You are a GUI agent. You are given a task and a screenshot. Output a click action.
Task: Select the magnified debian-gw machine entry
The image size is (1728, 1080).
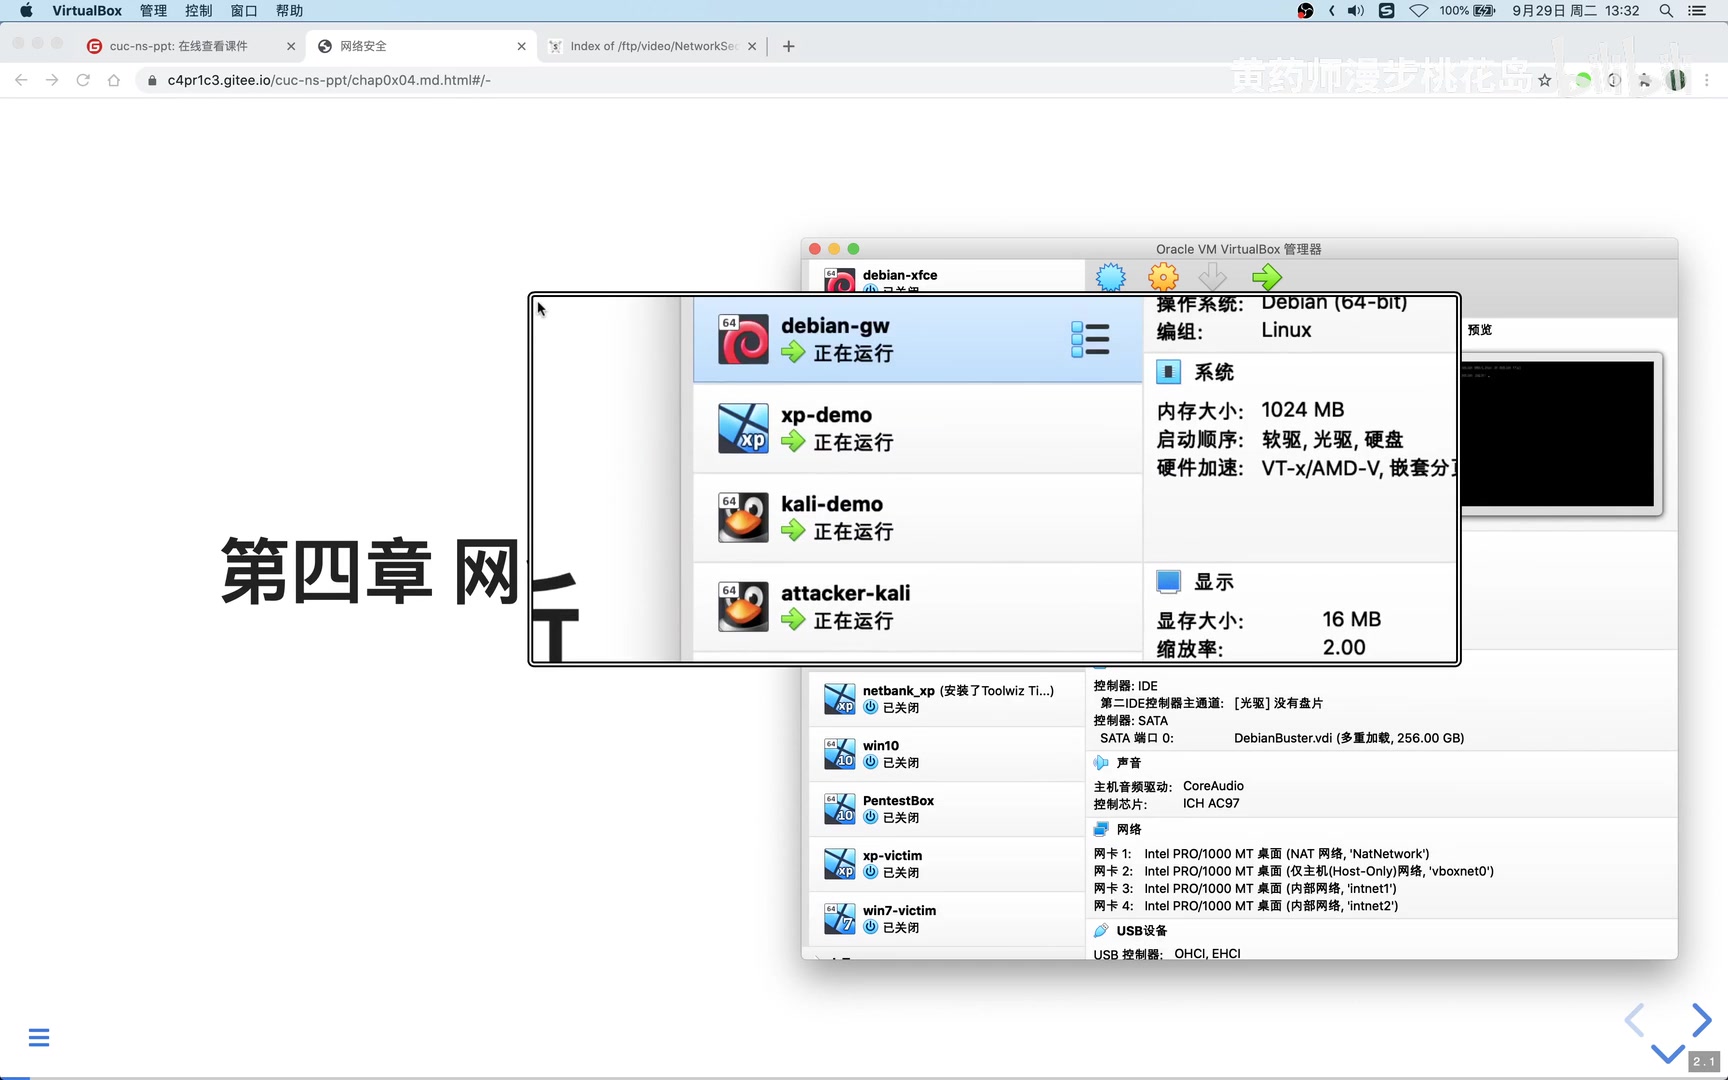click(918, 339)
